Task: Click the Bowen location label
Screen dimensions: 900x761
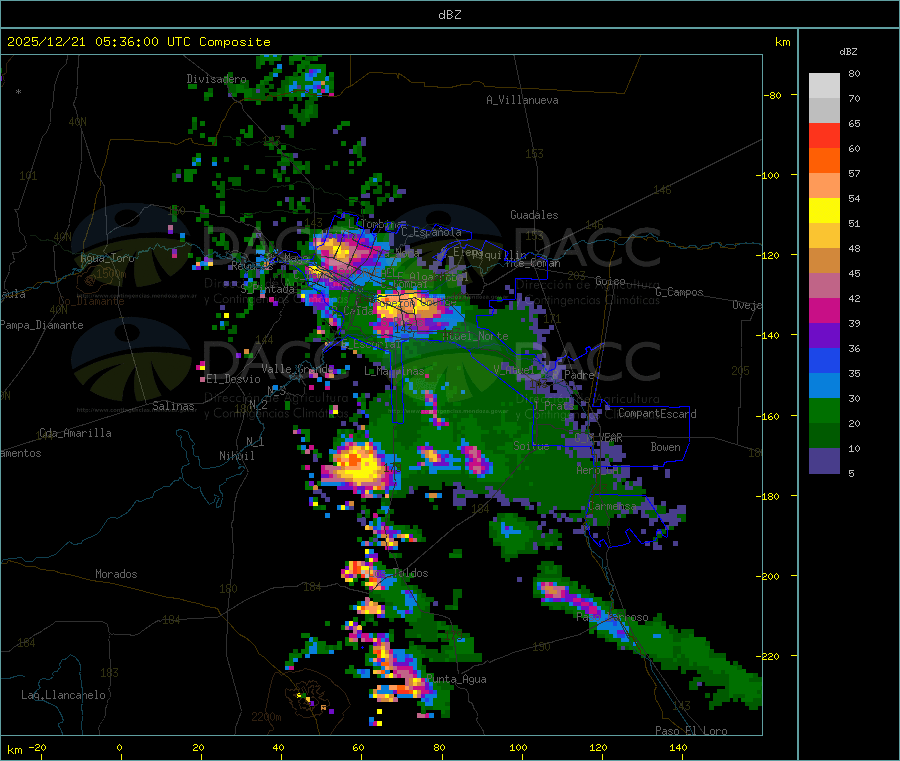Action: 666,447
